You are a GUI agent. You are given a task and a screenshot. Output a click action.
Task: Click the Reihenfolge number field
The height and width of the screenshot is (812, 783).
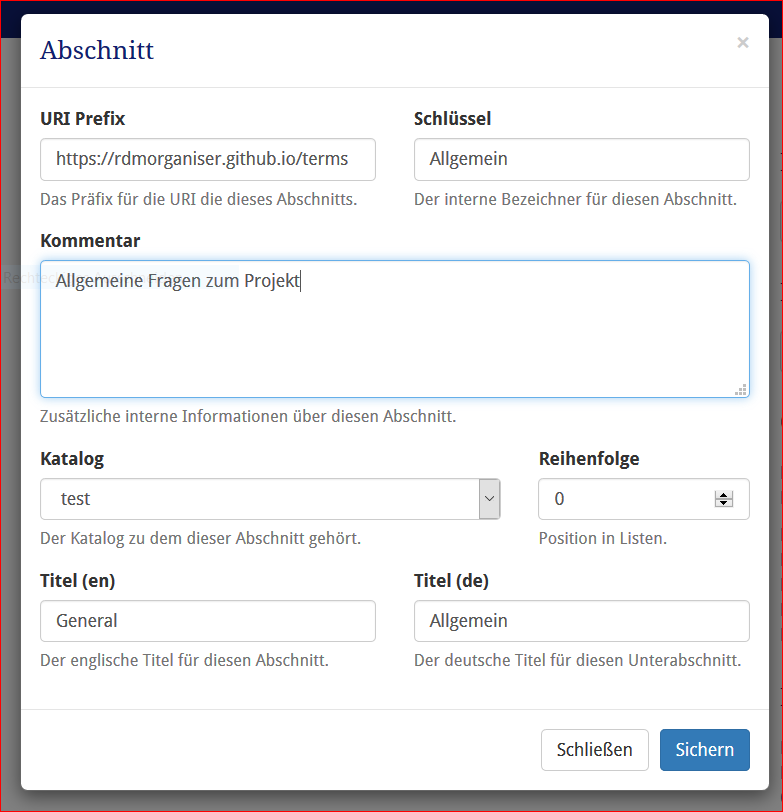pos(644,499)
